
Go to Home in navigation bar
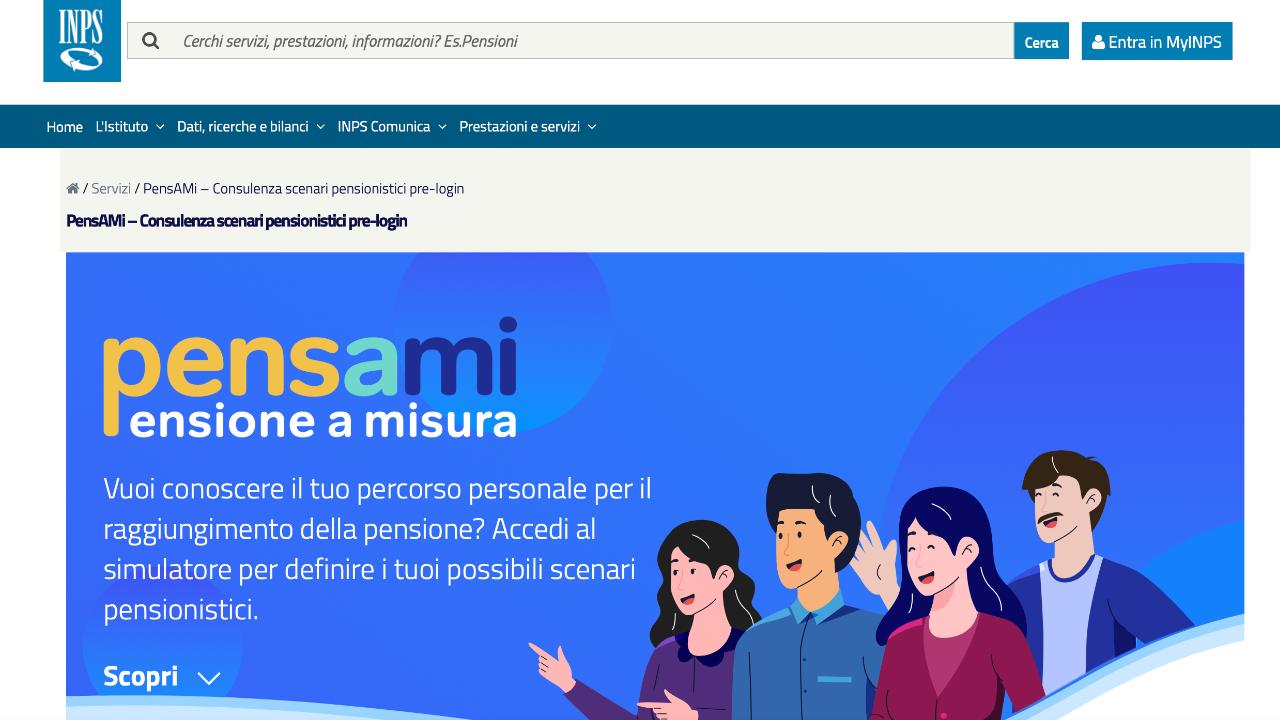[x=64, y=127]
